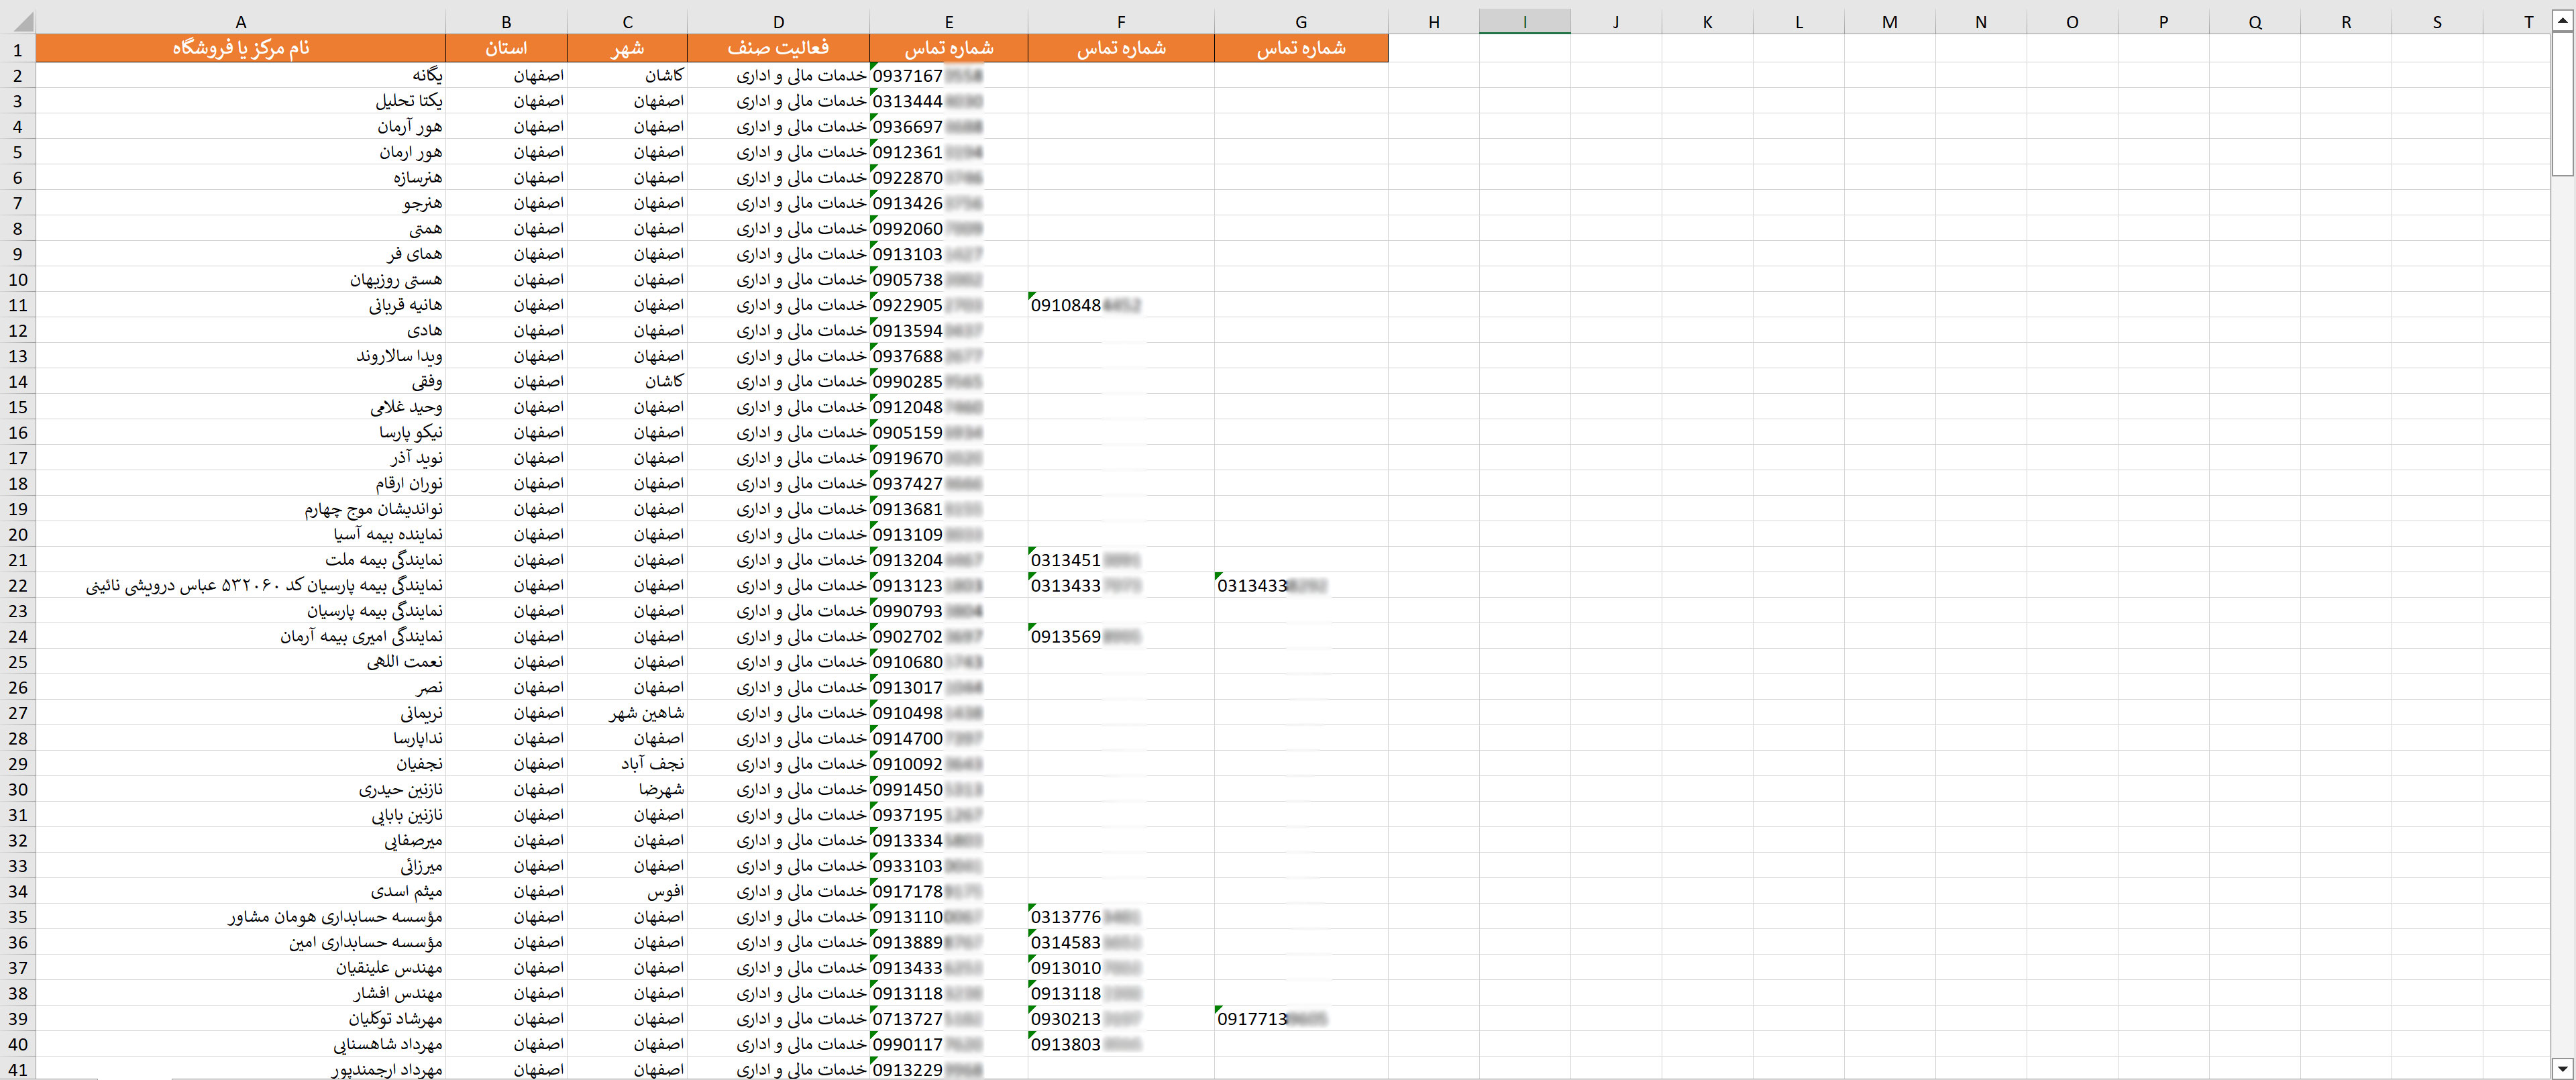Image resolution: width=2576 pixels, height=1080 pixels.
Task: Select row 11 header
Action: (x=18, y=305)
